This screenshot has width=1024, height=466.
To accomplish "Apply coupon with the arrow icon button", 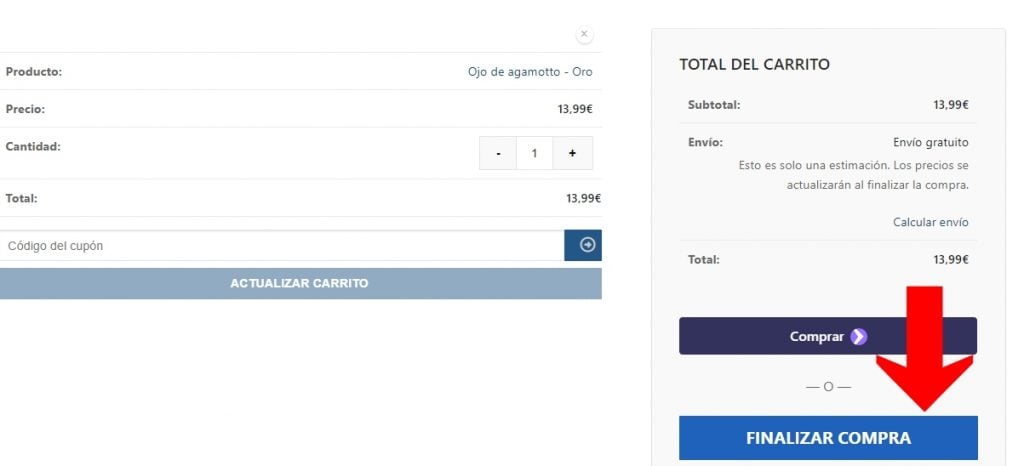I will [583, 245].
